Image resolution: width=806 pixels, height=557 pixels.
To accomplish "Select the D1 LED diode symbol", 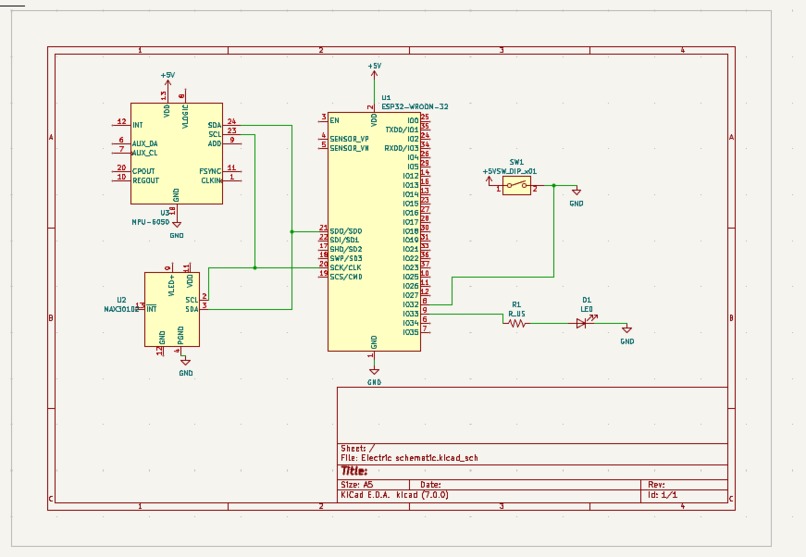I will 582,323.
